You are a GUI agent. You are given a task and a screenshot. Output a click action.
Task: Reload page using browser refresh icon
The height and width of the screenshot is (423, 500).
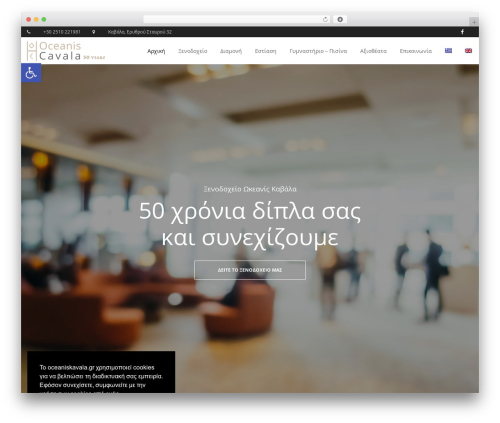(325, 19)
